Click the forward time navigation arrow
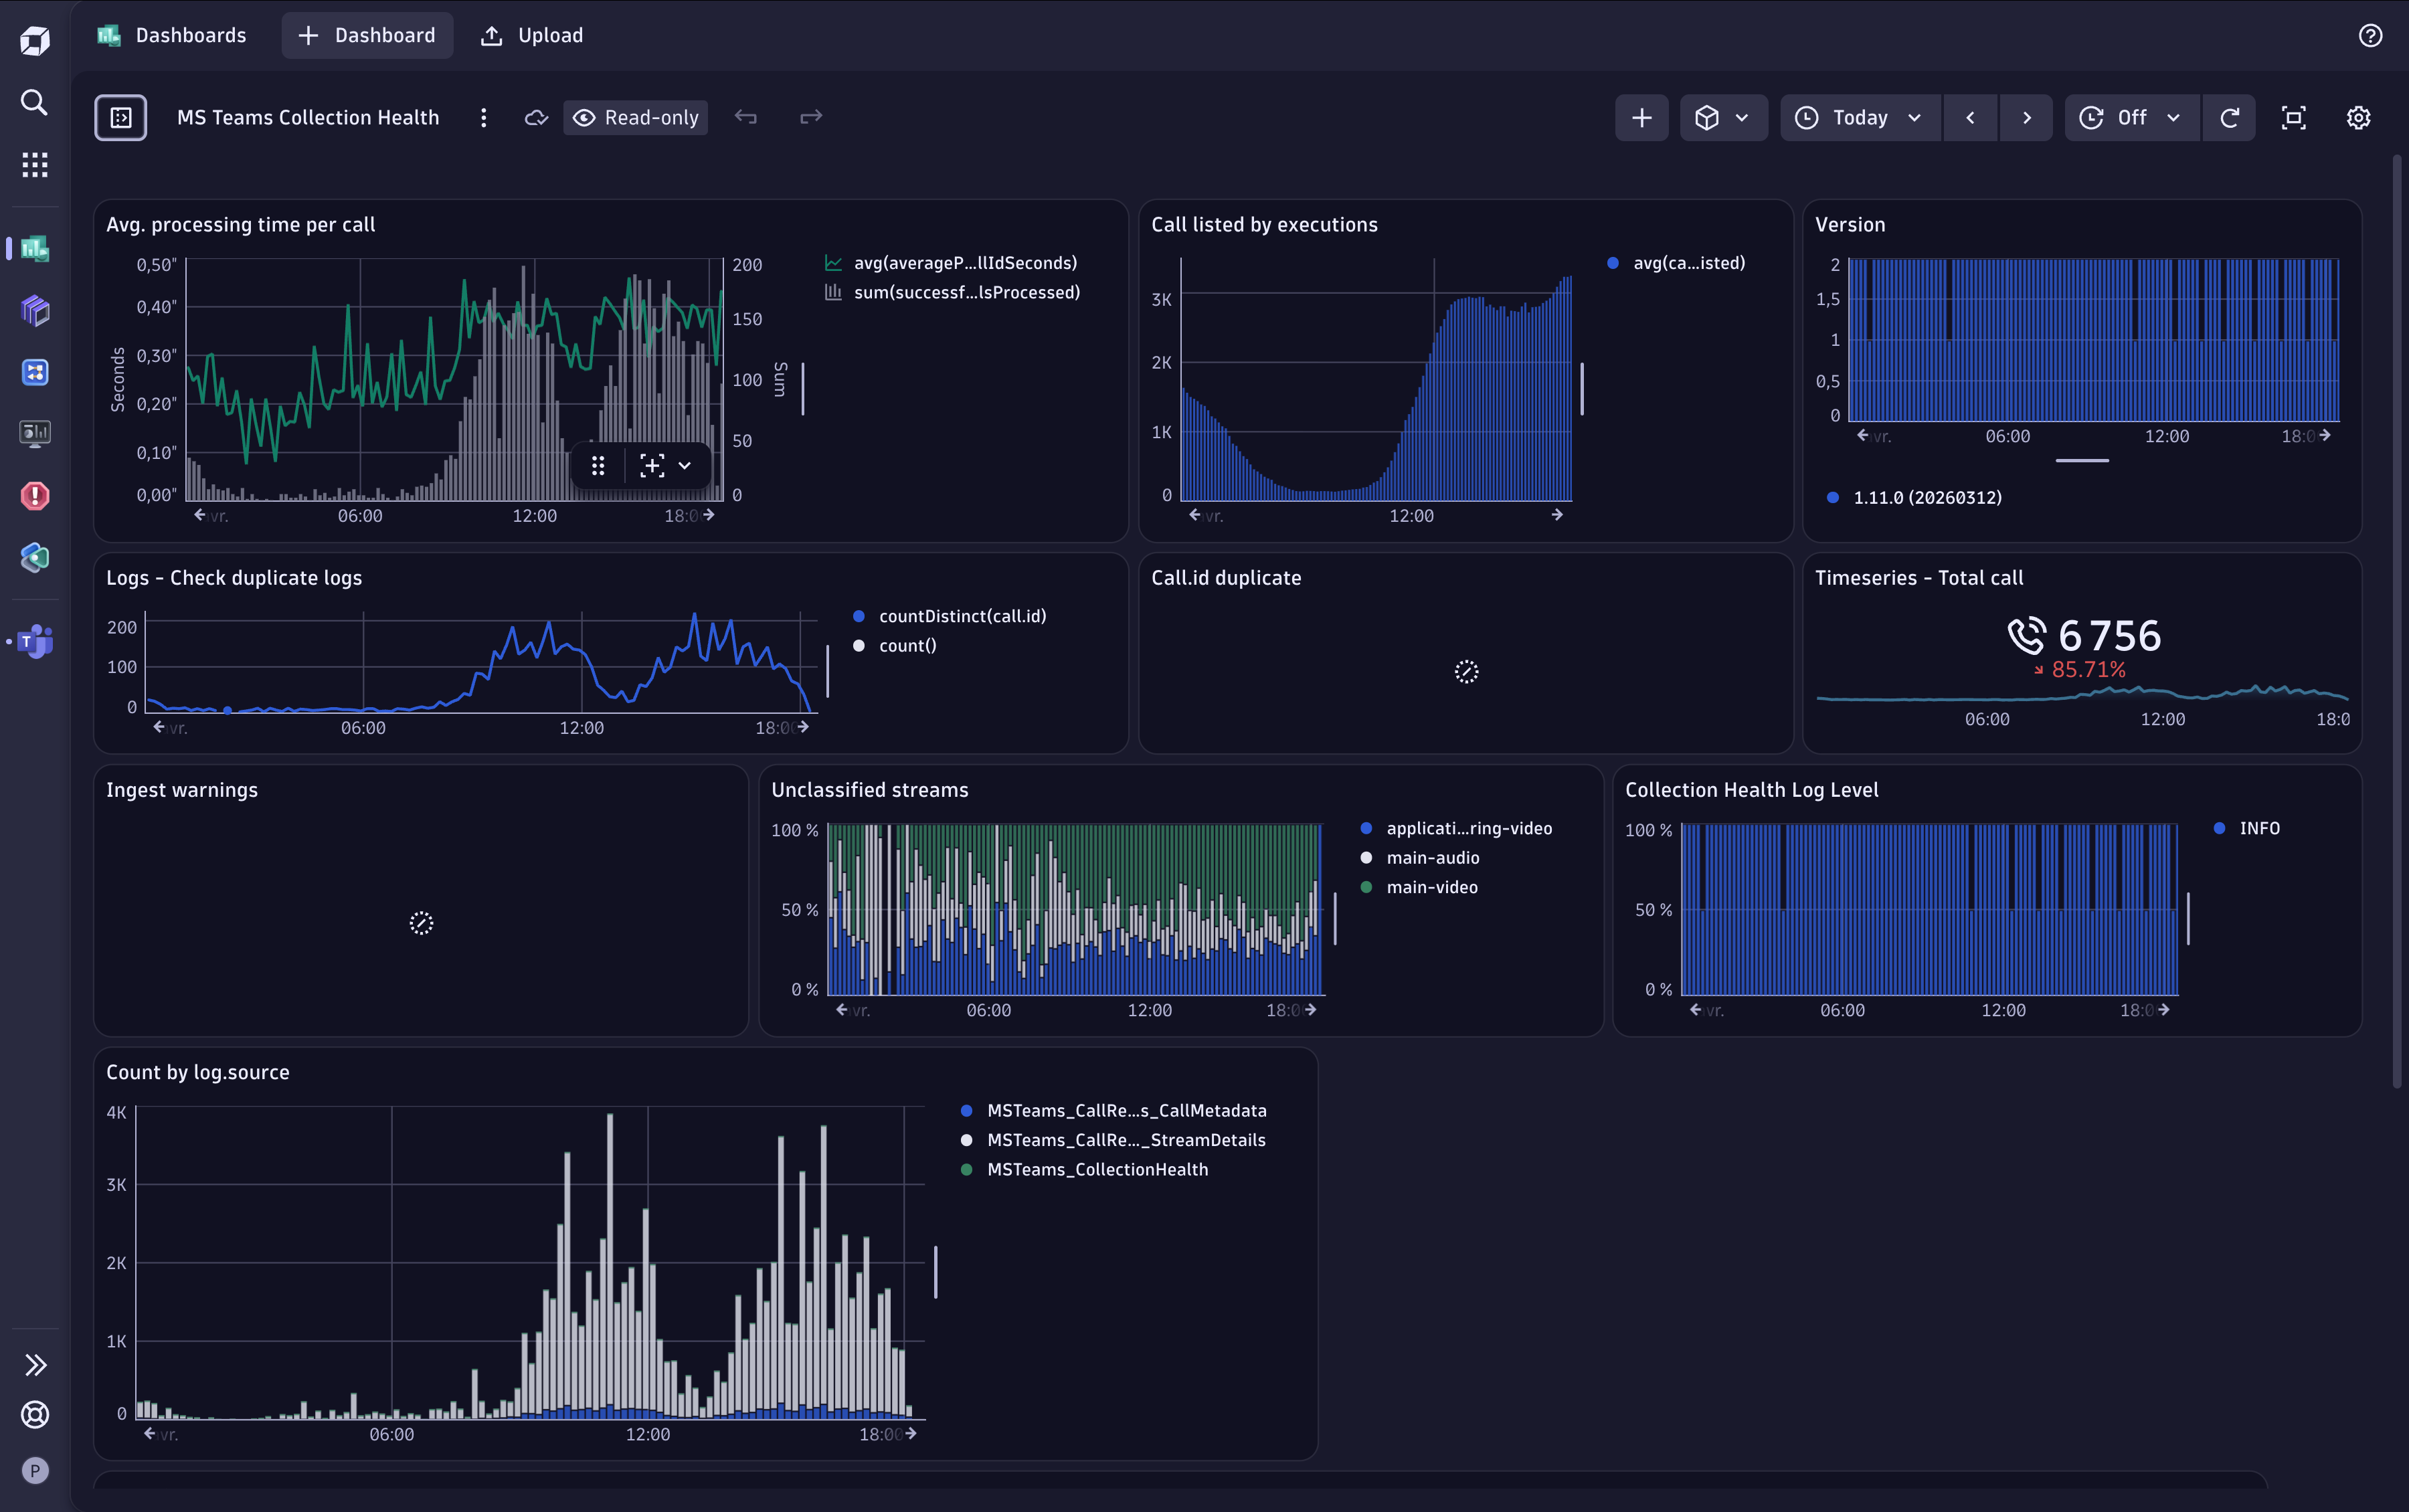This screenshot has width=2409, height=1512. tap(2026, 117)
